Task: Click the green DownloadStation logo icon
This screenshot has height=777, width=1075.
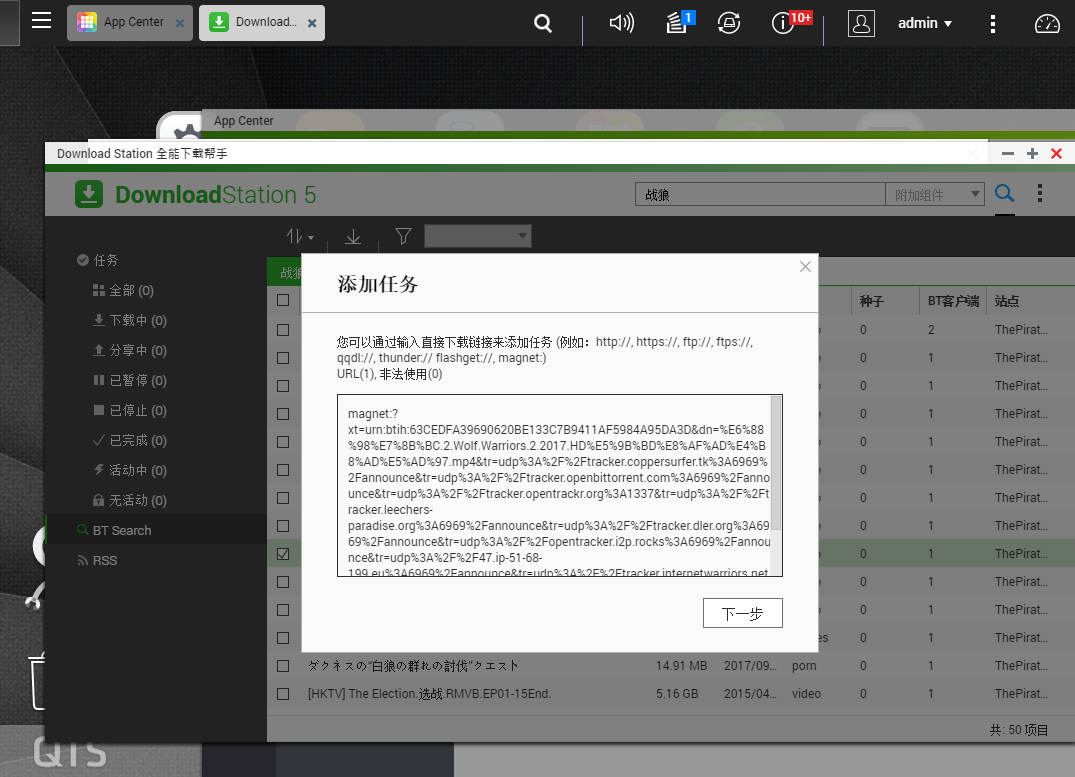Action: pos(89,194)
